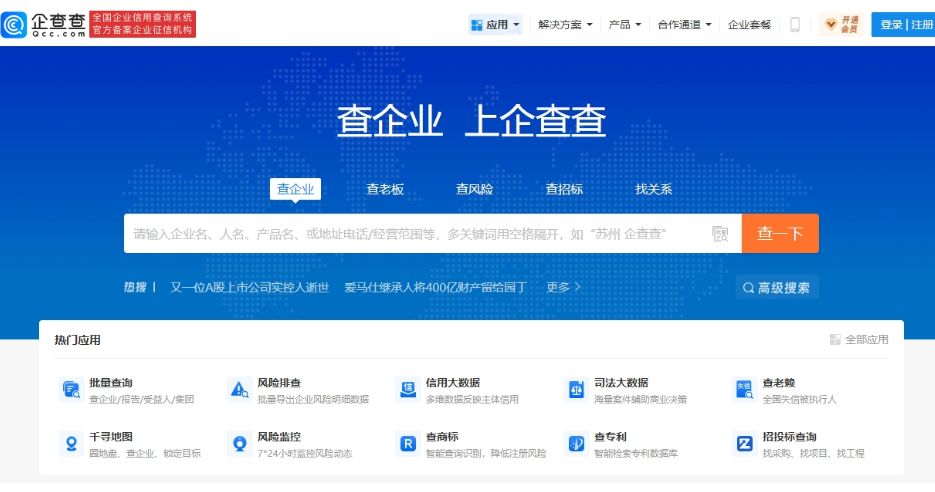This screenshot has height=492, width=935.
Task: Click the 热门应用 section heading
Action: click(x=78, y=340)
